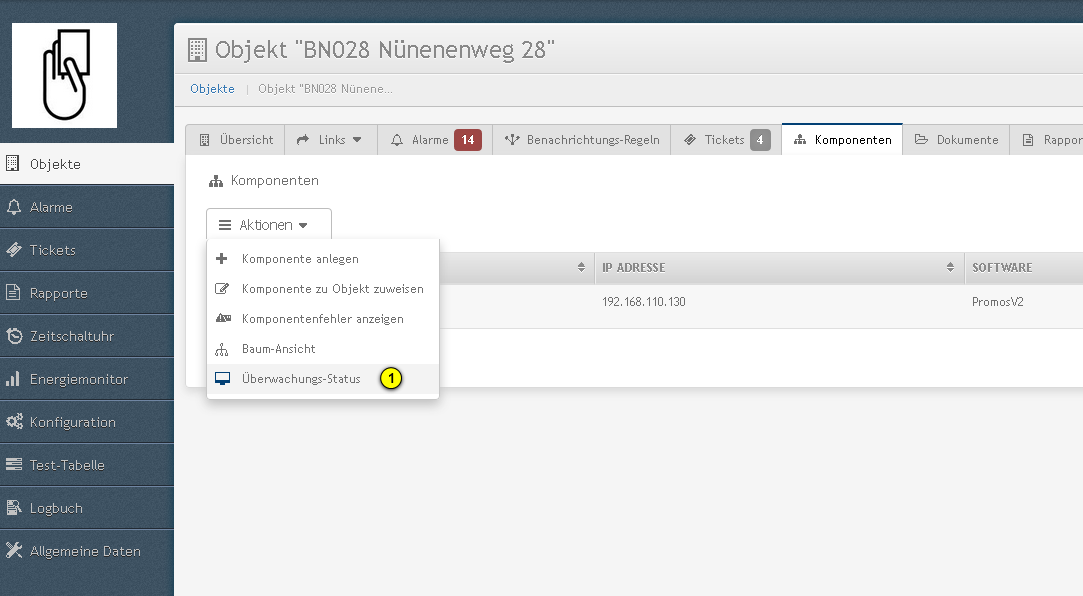The image size is (1083, 596).
Task: Open Logbuch in the sidebar
Action: (87, 508)
